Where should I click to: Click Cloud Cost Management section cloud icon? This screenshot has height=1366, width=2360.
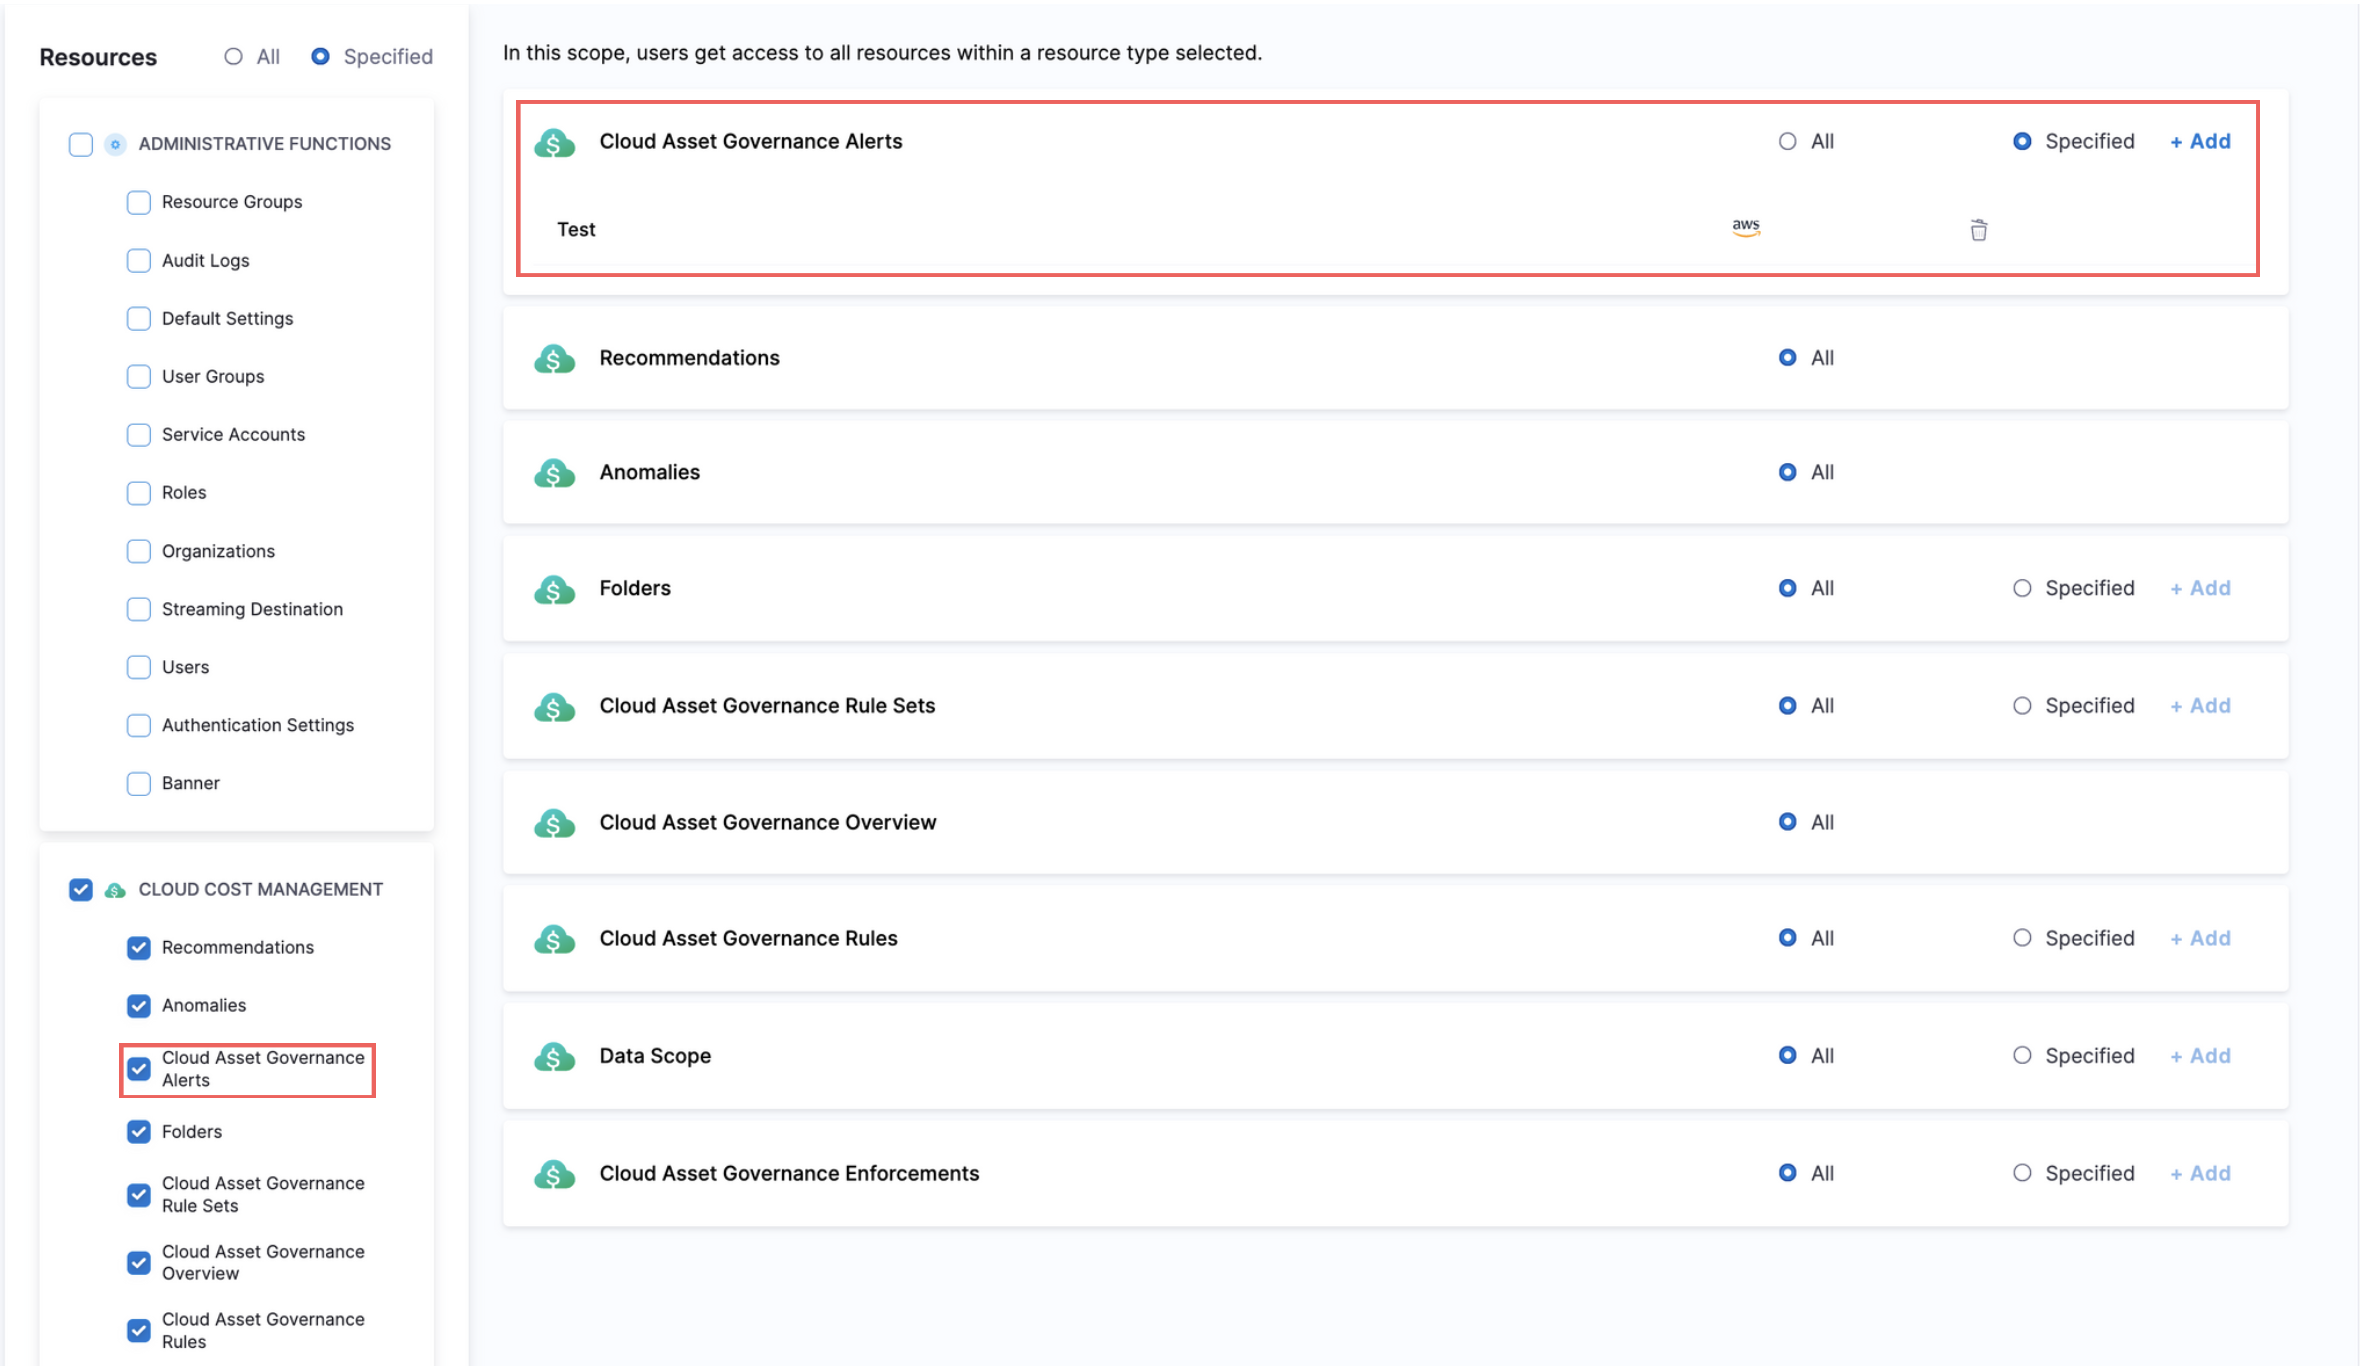[116, 890]
